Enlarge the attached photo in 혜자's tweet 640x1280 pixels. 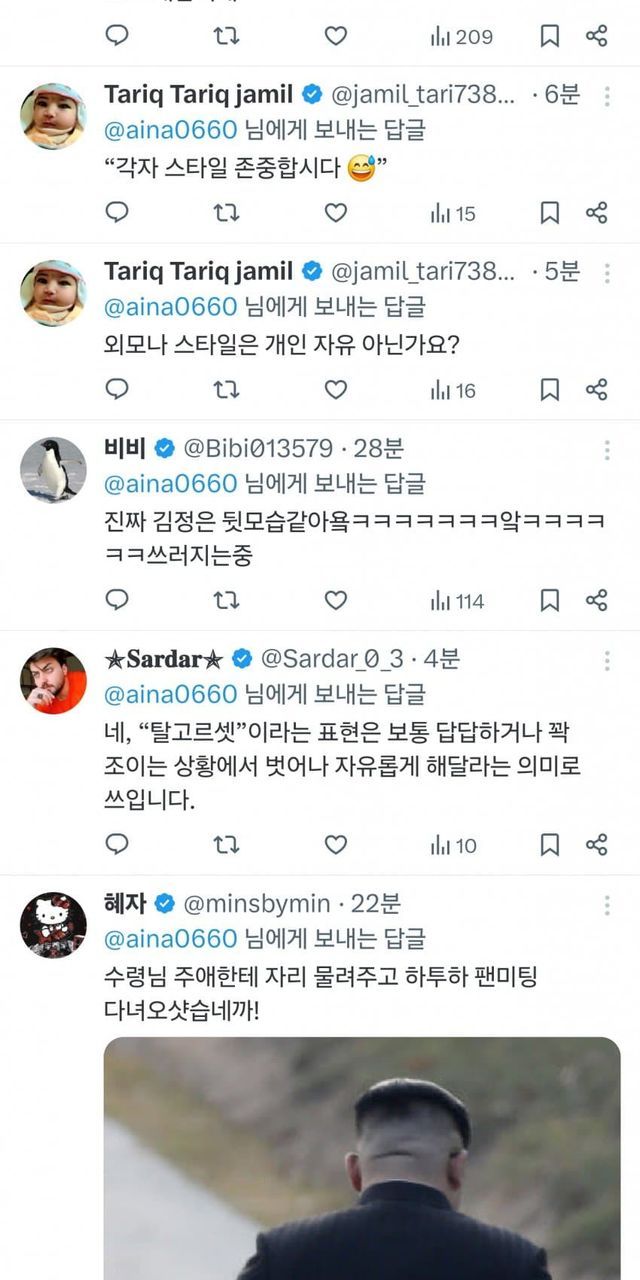[x=362, y=1158]
